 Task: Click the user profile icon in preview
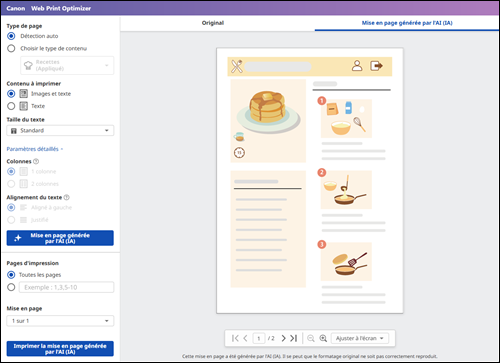(x=357, y=66)
